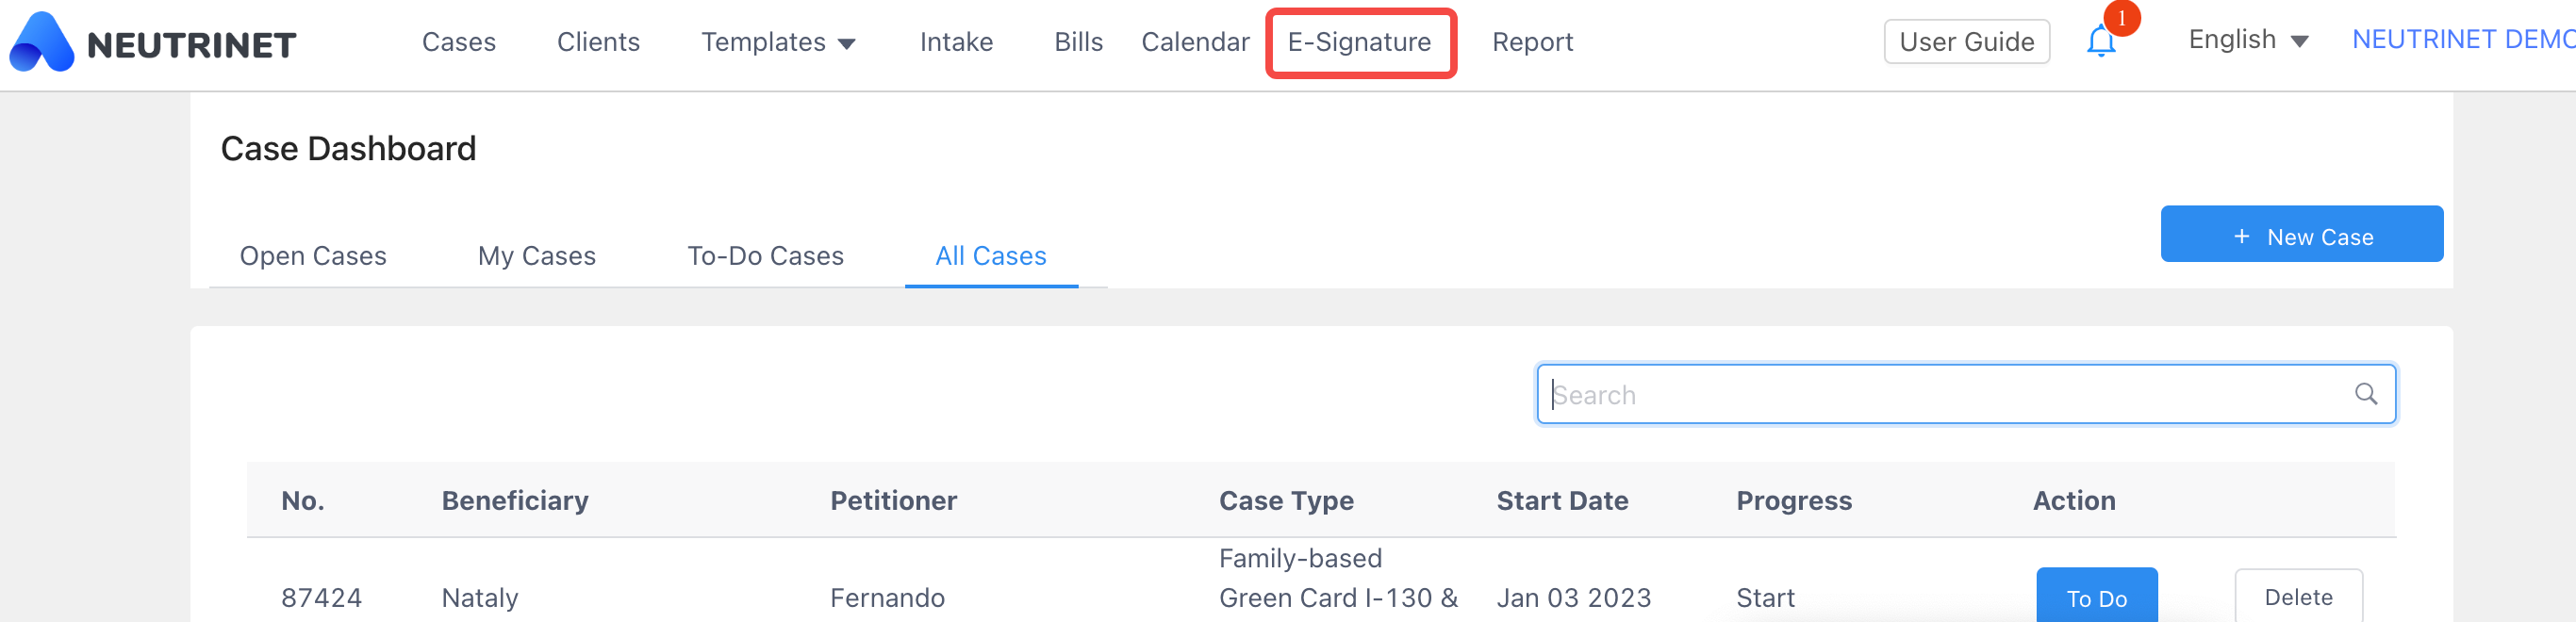Image resolution: width=2576 pixels, height=622 pixels.
Task: Click the User Guide button
Action: click(x=1965, y=42)
